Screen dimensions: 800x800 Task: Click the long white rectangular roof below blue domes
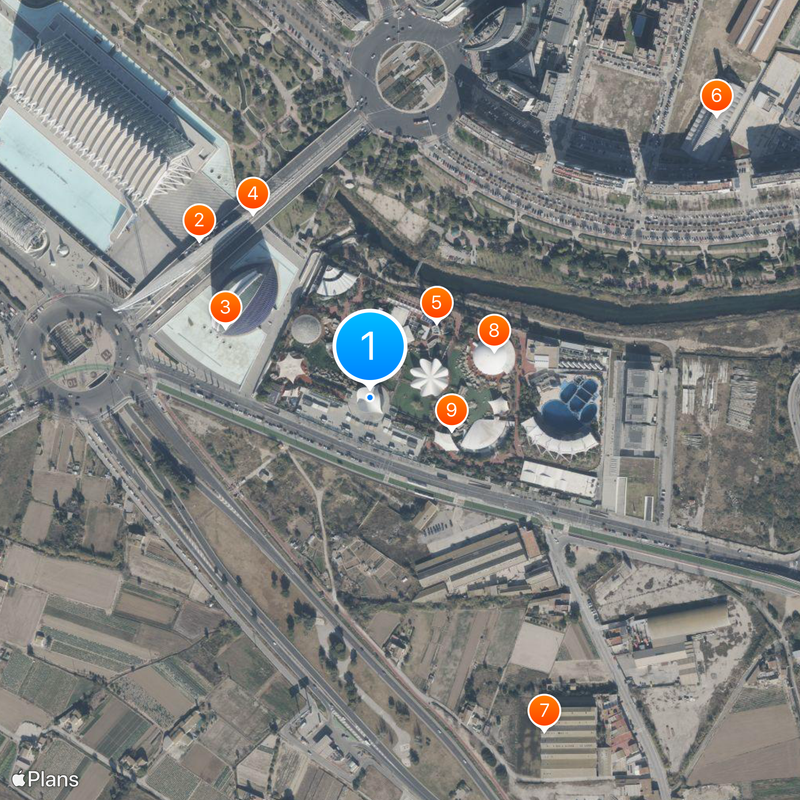click(x=559, y=479)
